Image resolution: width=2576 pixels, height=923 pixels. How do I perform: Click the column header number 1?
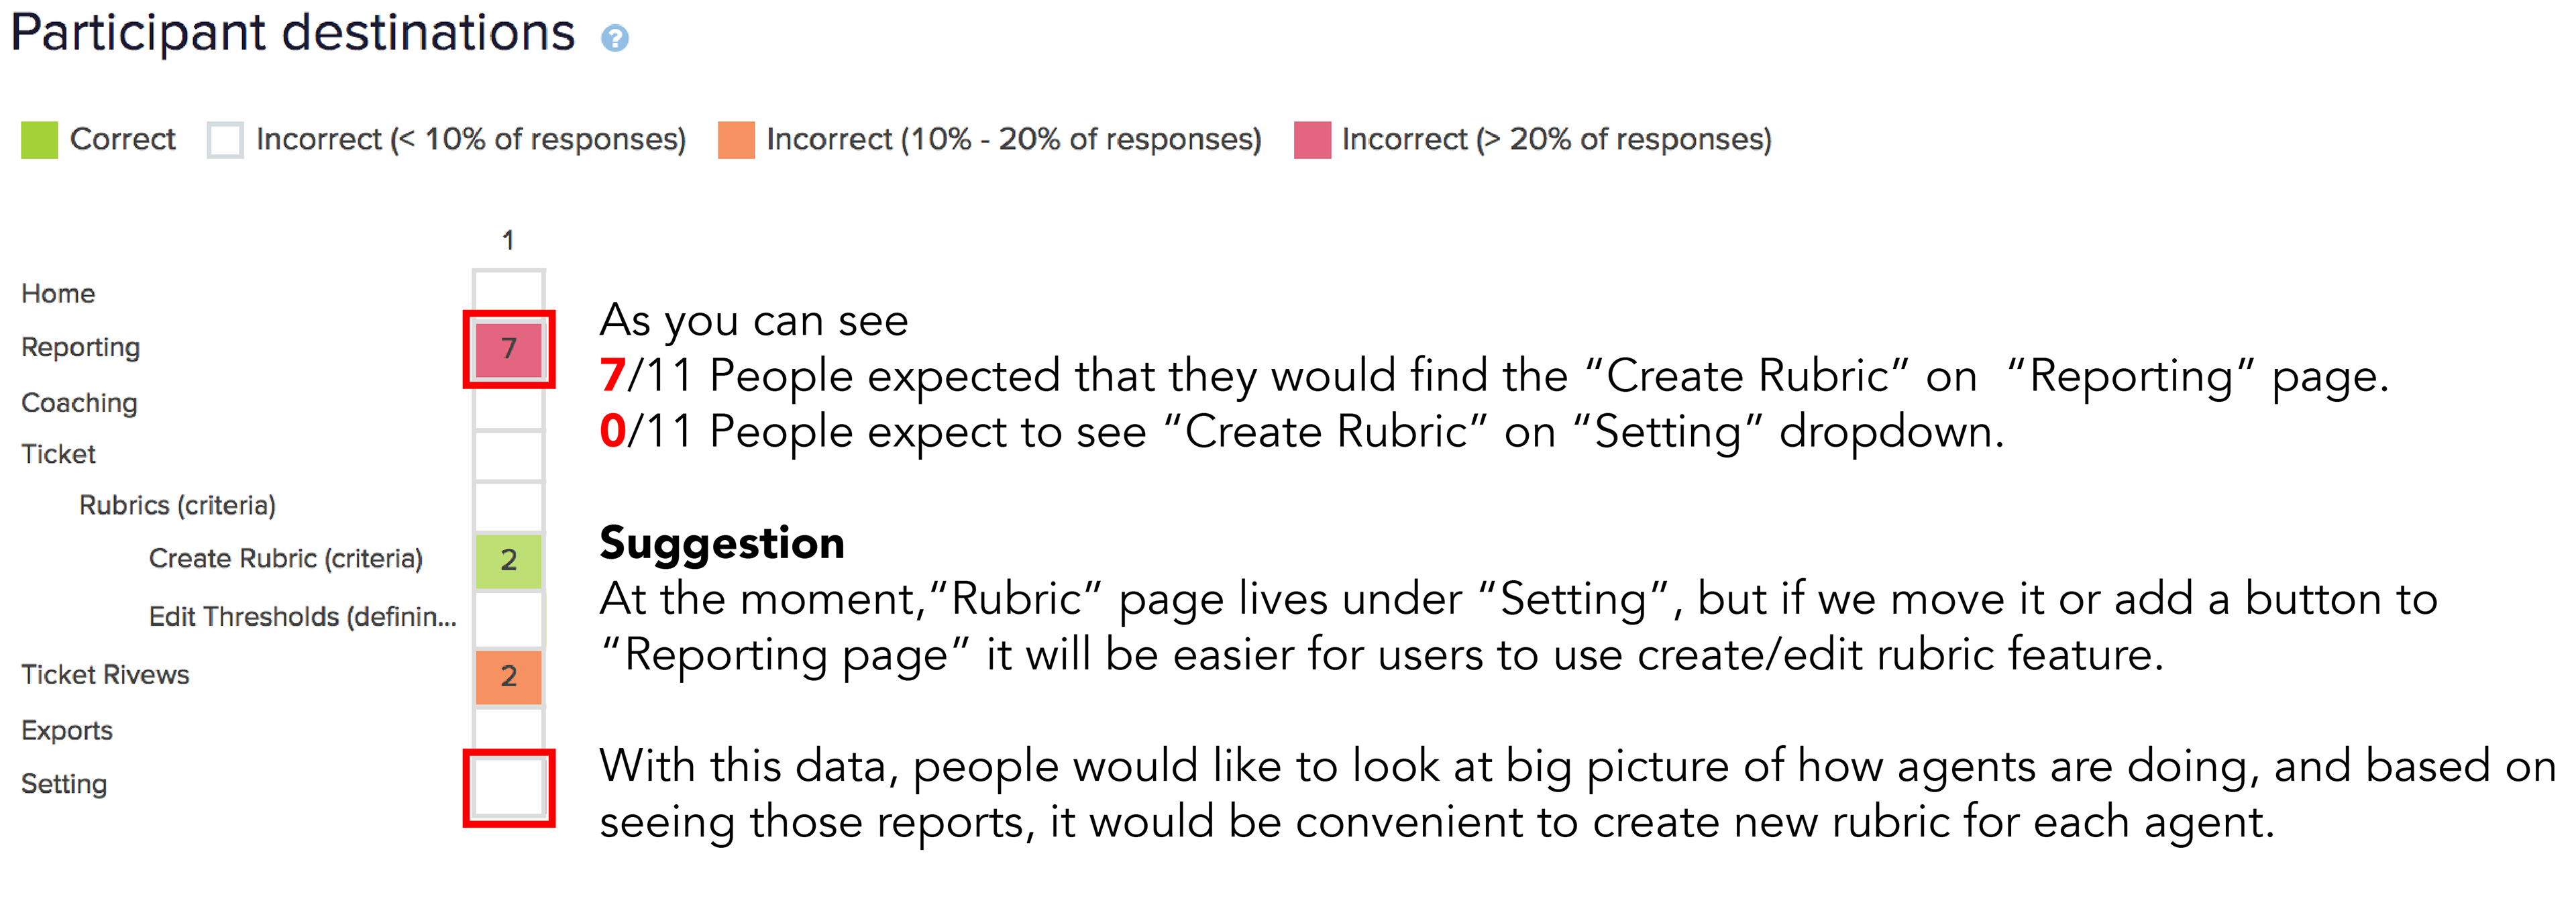pyautogui.click(x=508, y=241)
